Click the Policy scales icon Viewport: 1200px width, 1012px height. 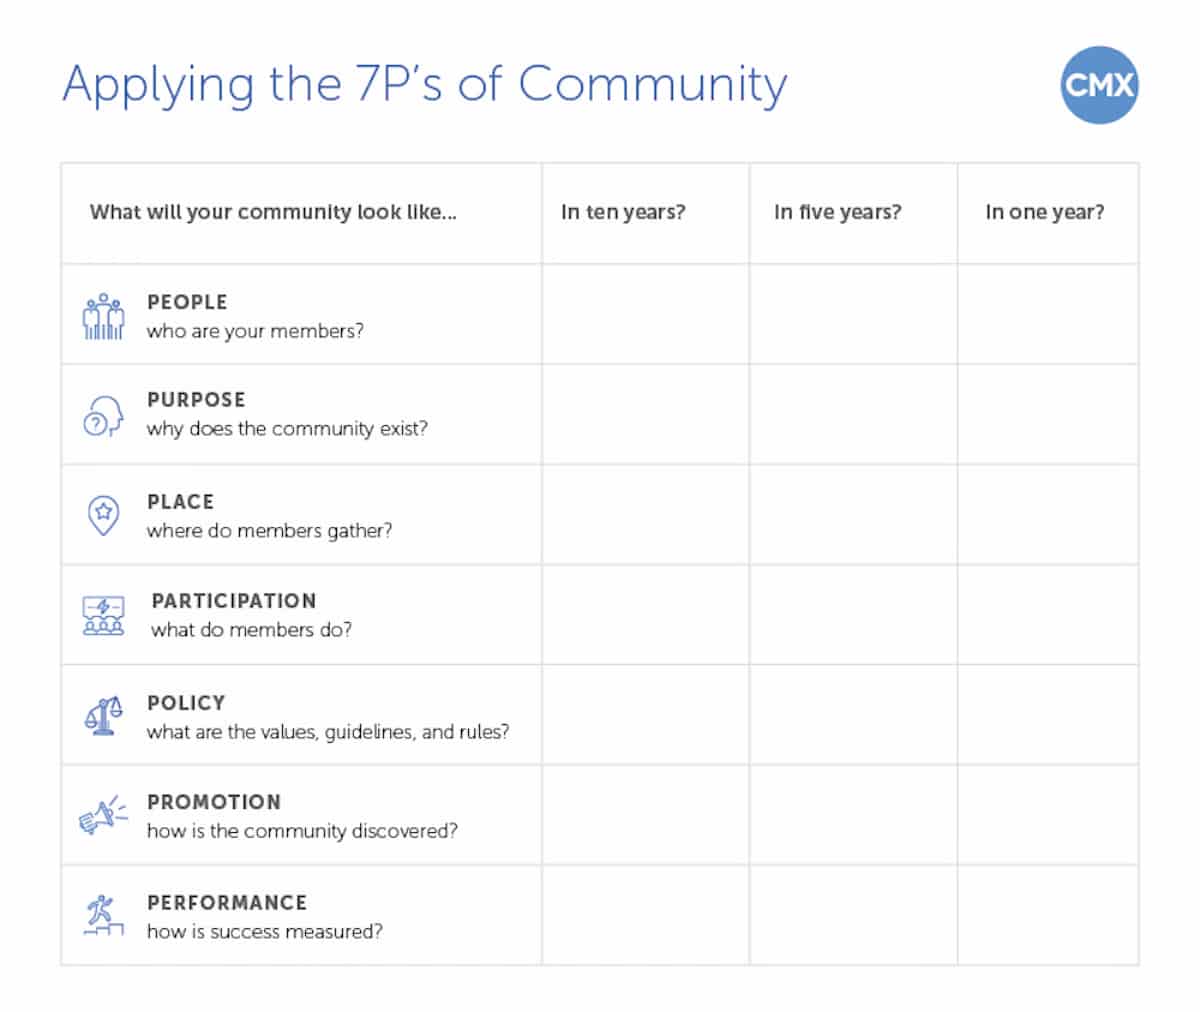coord(103,716)
